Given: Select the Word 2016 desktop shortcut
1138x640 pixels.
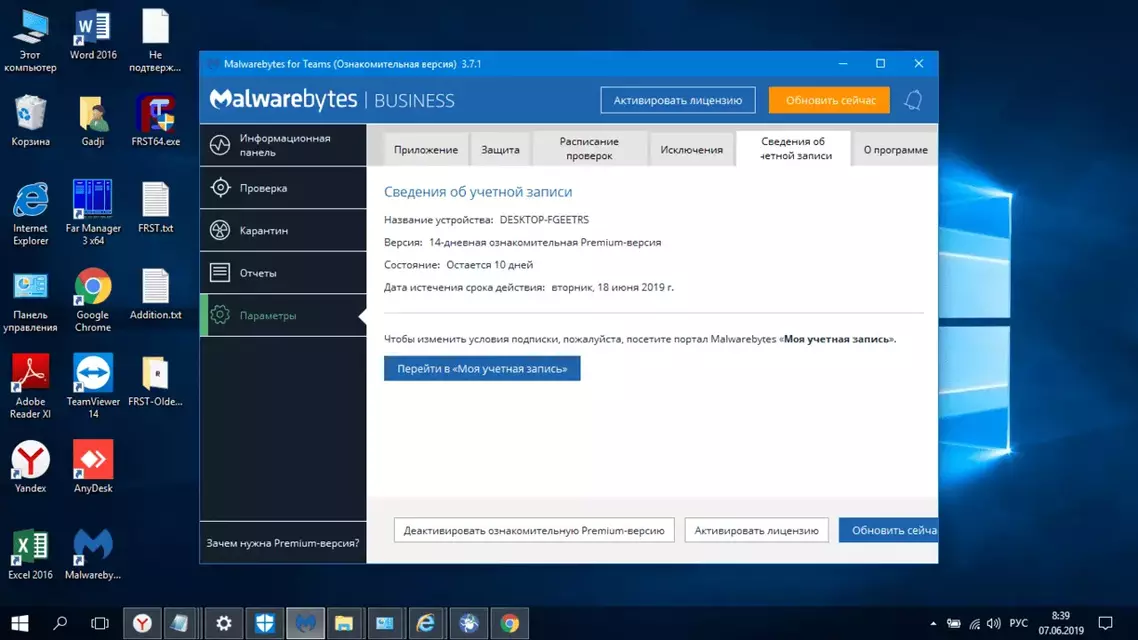Looking at the screenshot, I should click(x=93, y=35).
